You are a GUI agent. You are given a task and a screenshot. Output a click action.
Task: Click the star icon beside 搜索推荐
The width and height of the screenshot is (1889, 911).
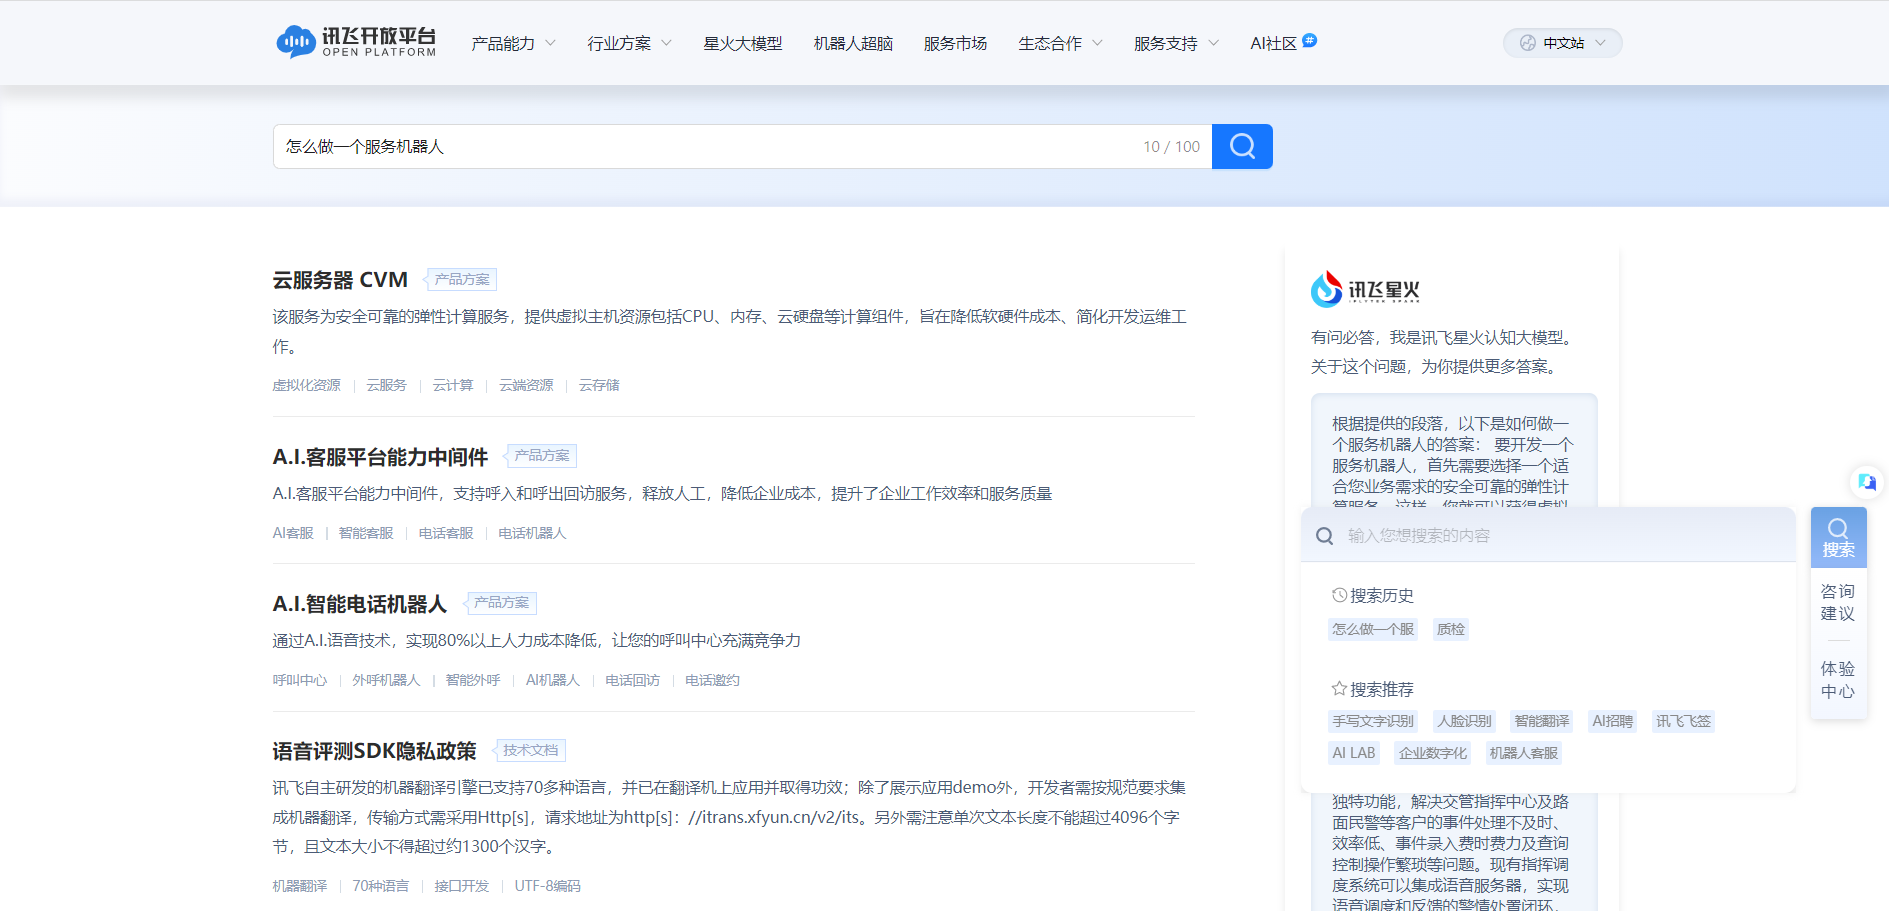(x=1339, y=689)
